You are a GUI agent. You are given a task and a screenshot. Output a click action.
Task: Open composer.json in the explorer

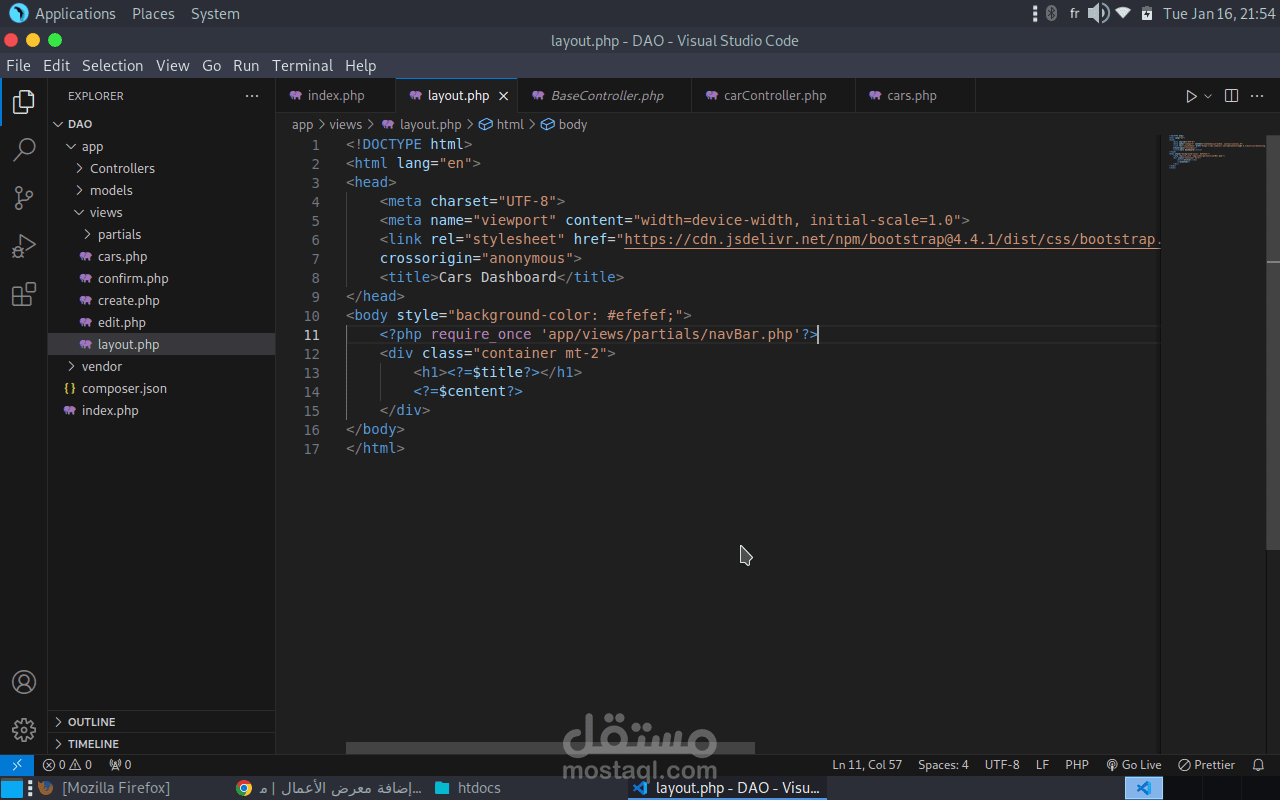[x=124, y=388]
